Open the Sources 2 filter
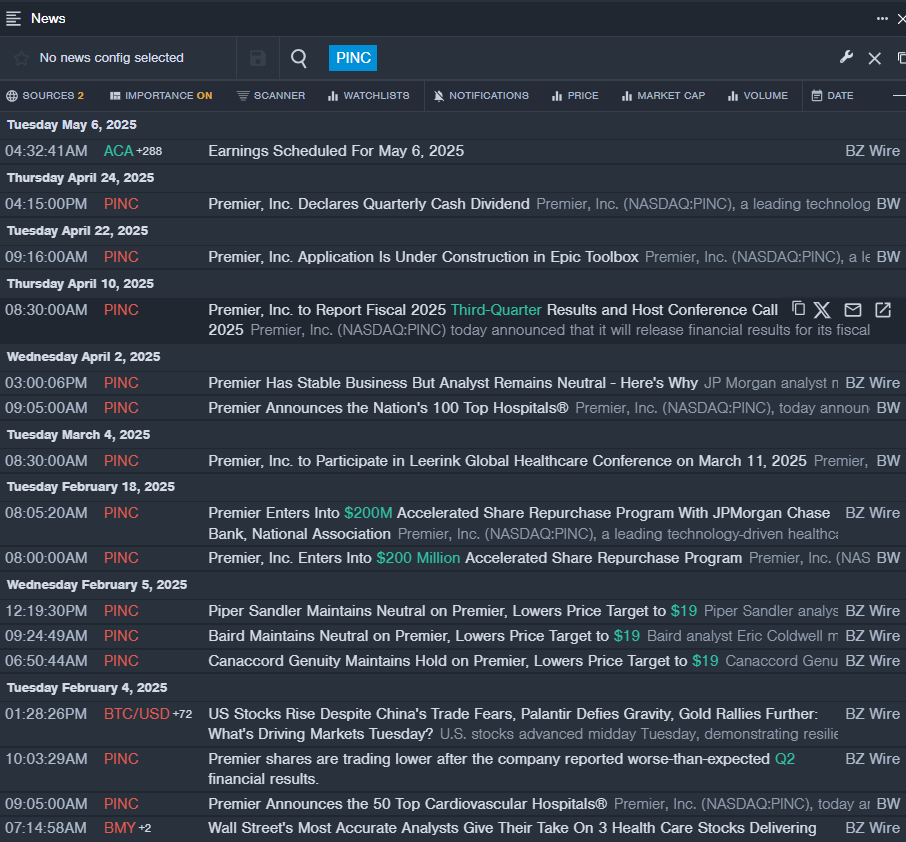Viewport: 906px width, 842px height. pyautogui.click(x=45, y=95)
